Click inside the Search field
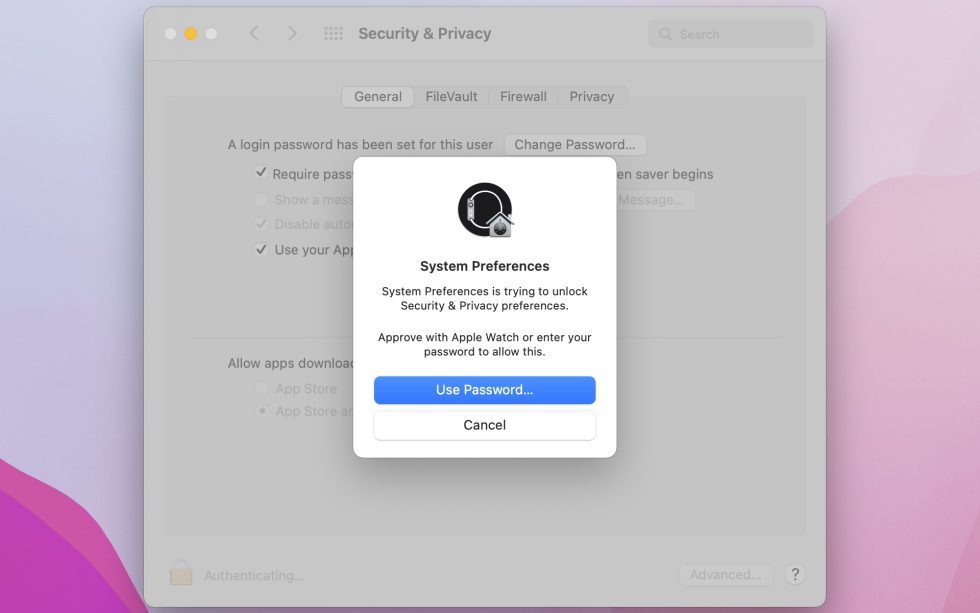 point(730,33)
